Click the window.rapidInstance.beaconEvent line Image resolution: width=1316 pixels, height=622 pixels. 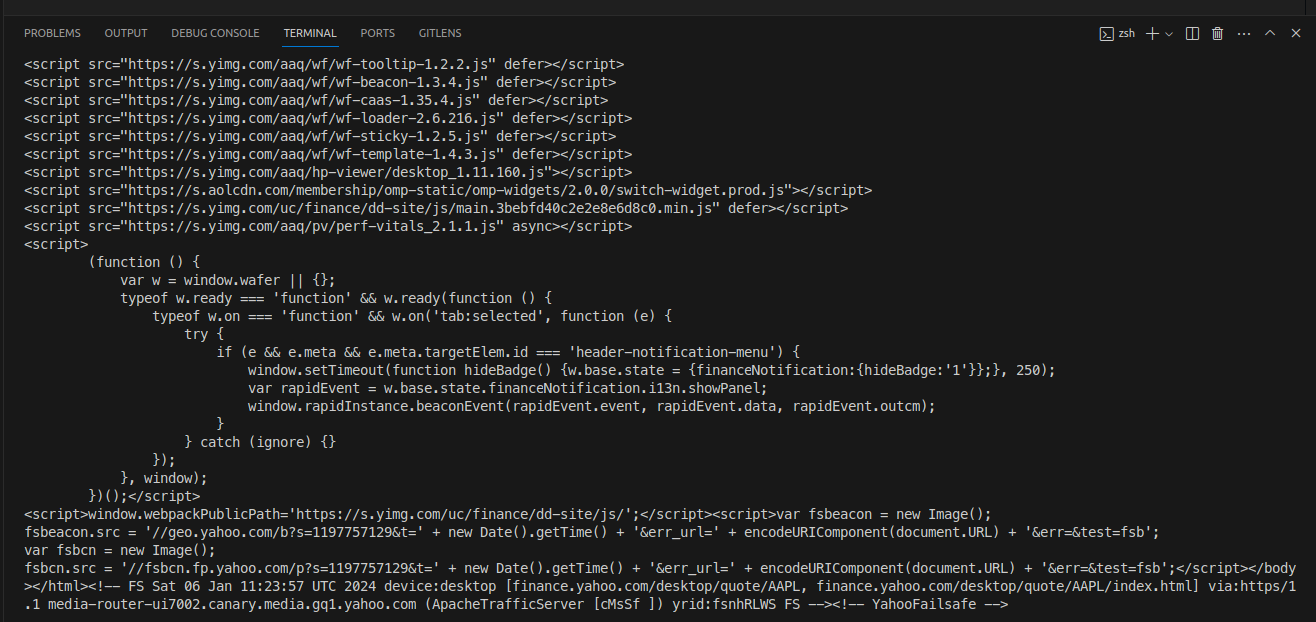coord(592,406)
